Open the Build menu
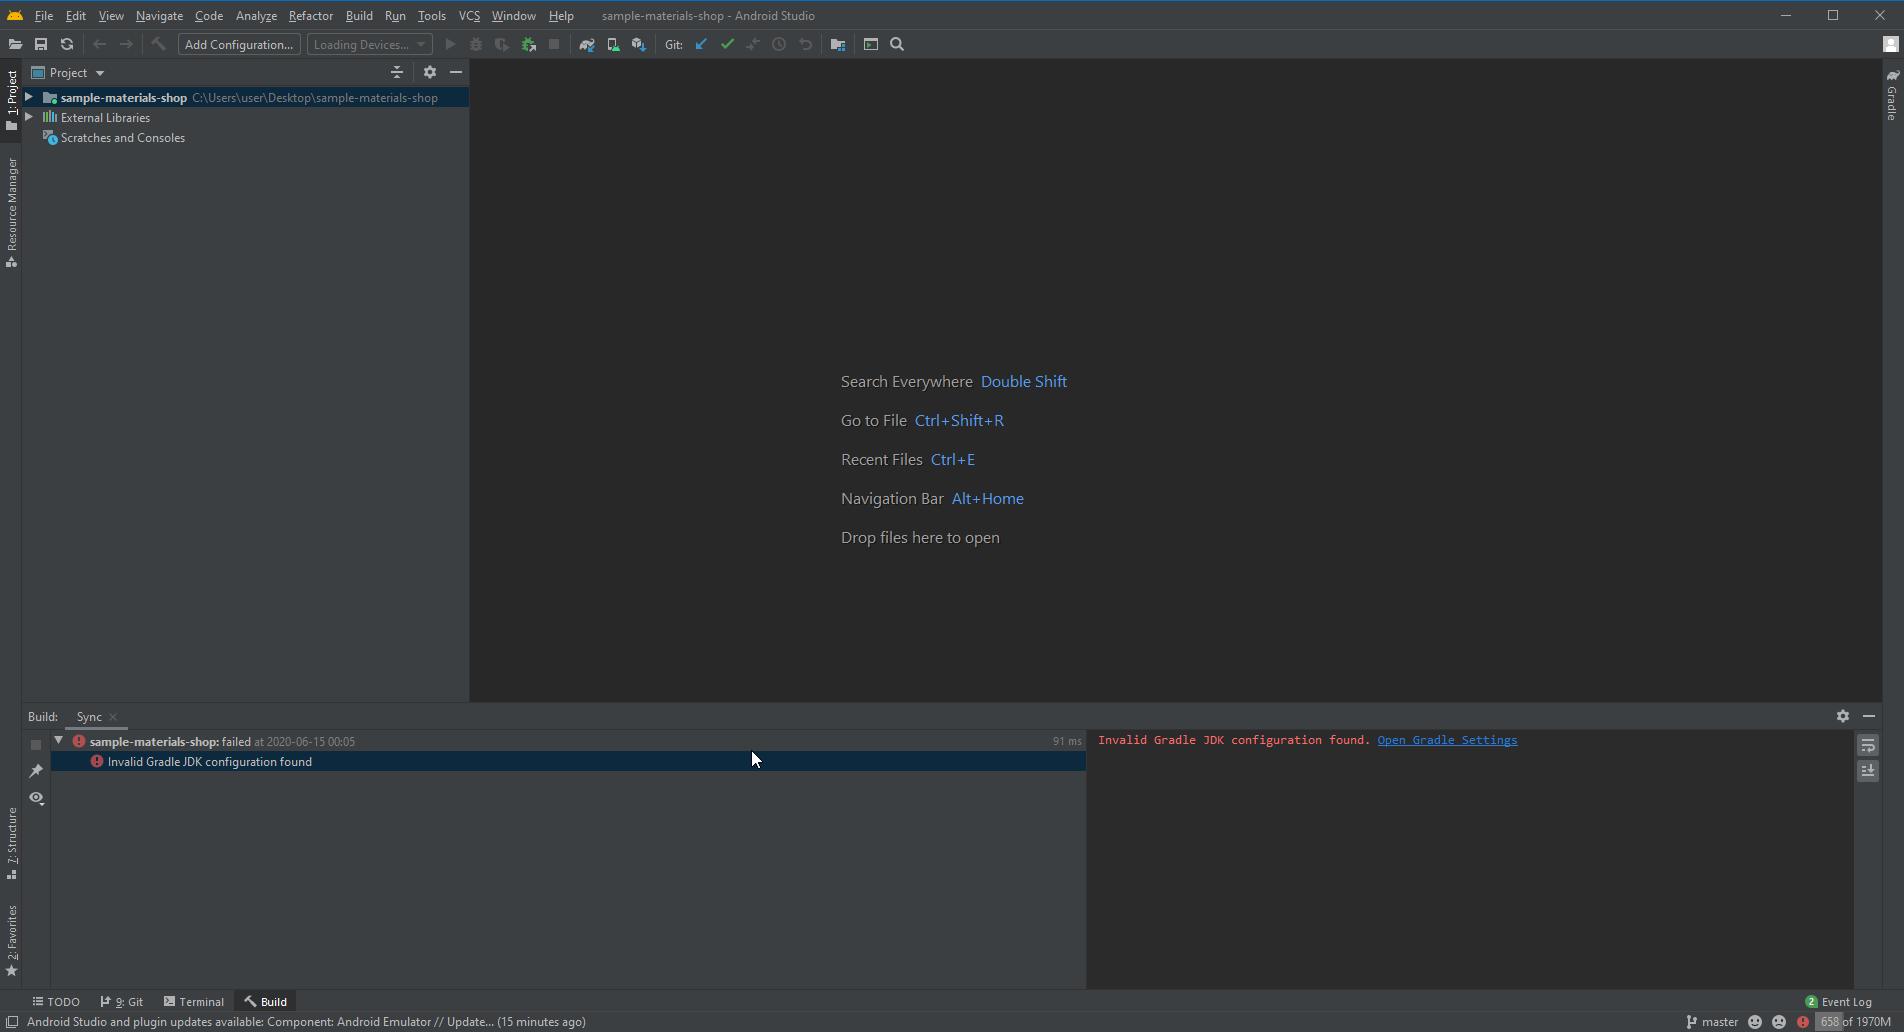The width and height of the screenshot is (1904, 1032). [358, 15]
